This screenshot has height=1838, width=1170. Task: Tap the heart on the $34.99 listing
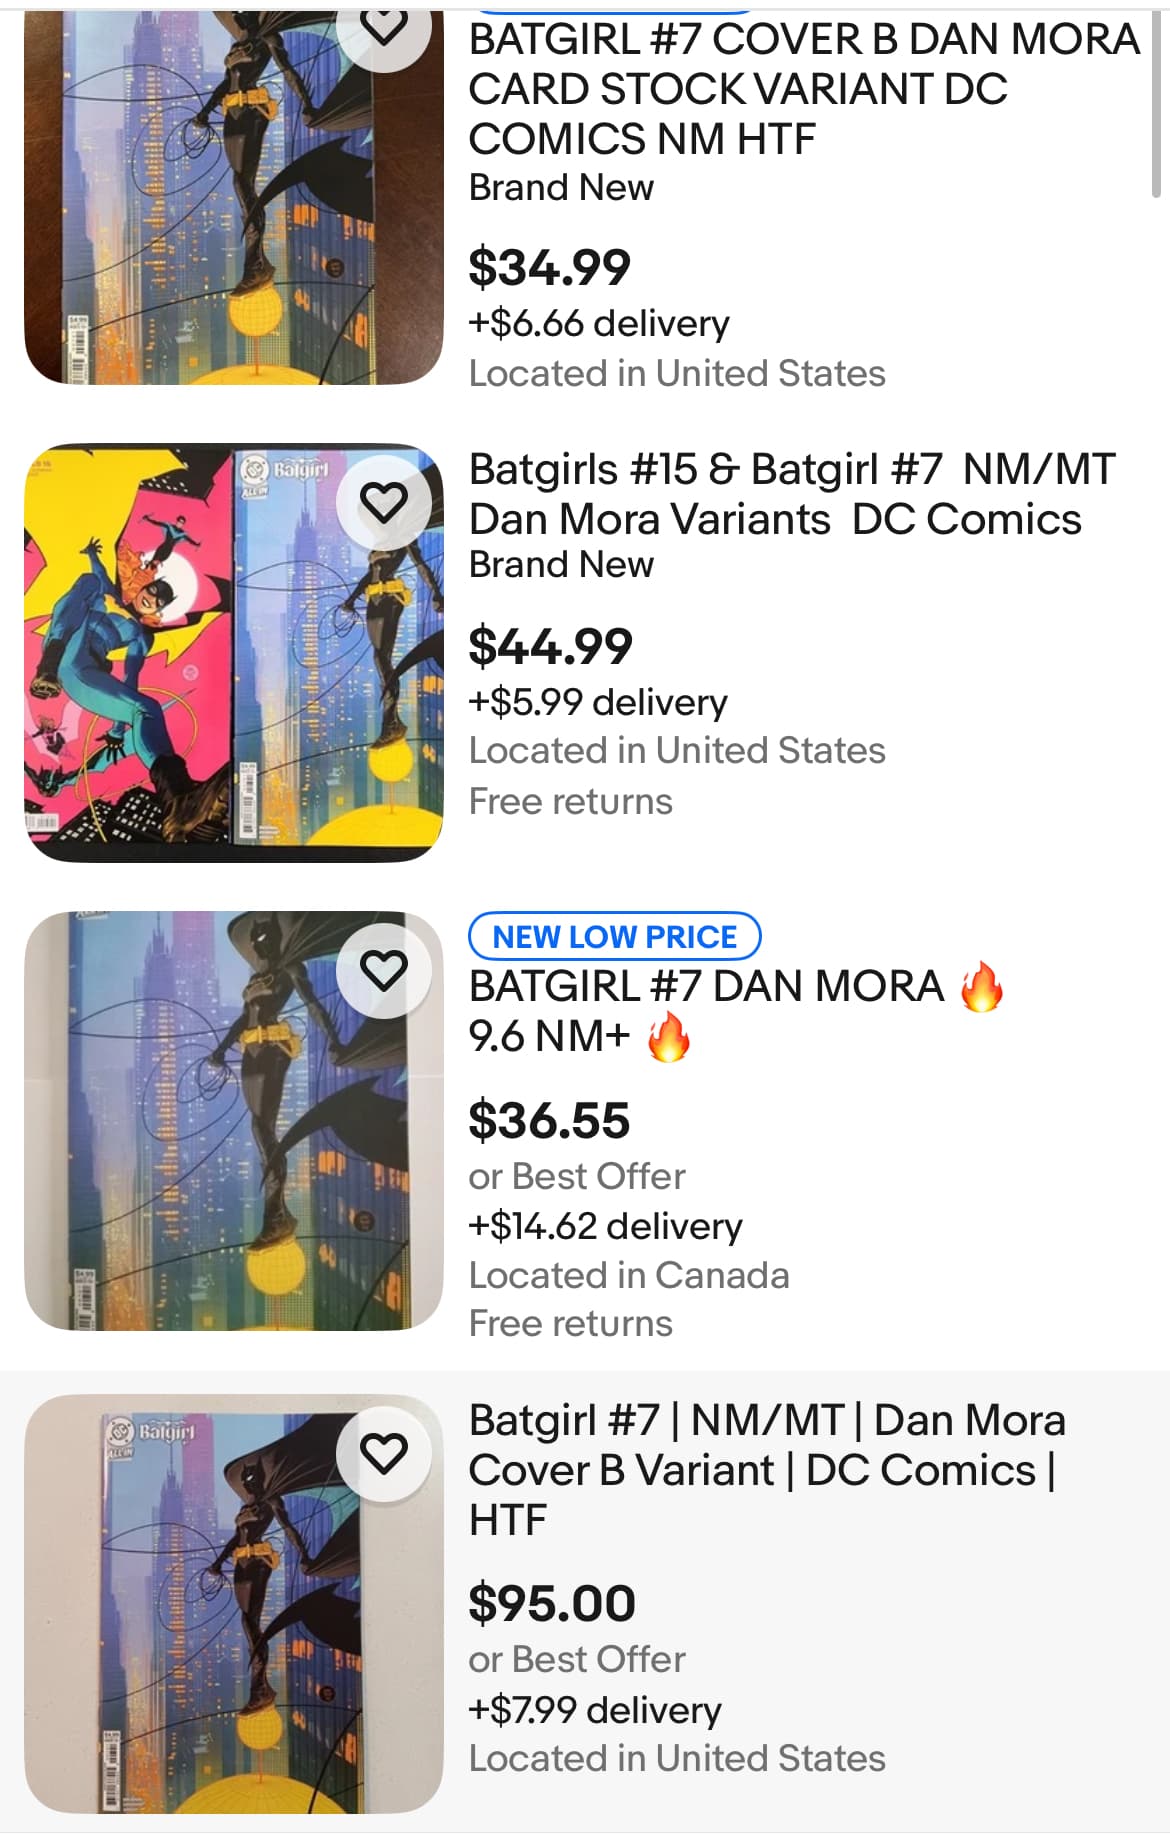(384, 28)
